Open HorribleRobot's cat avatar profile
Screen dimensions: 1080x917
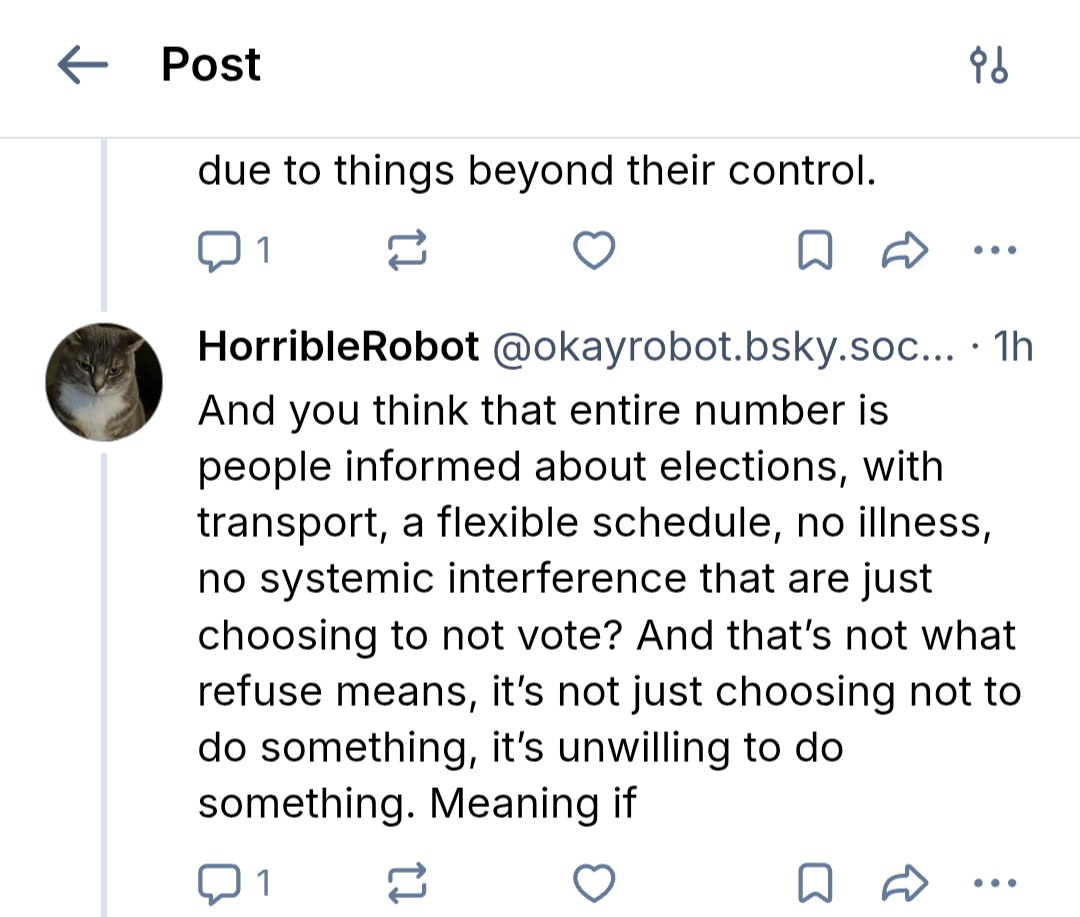(104, 382)
